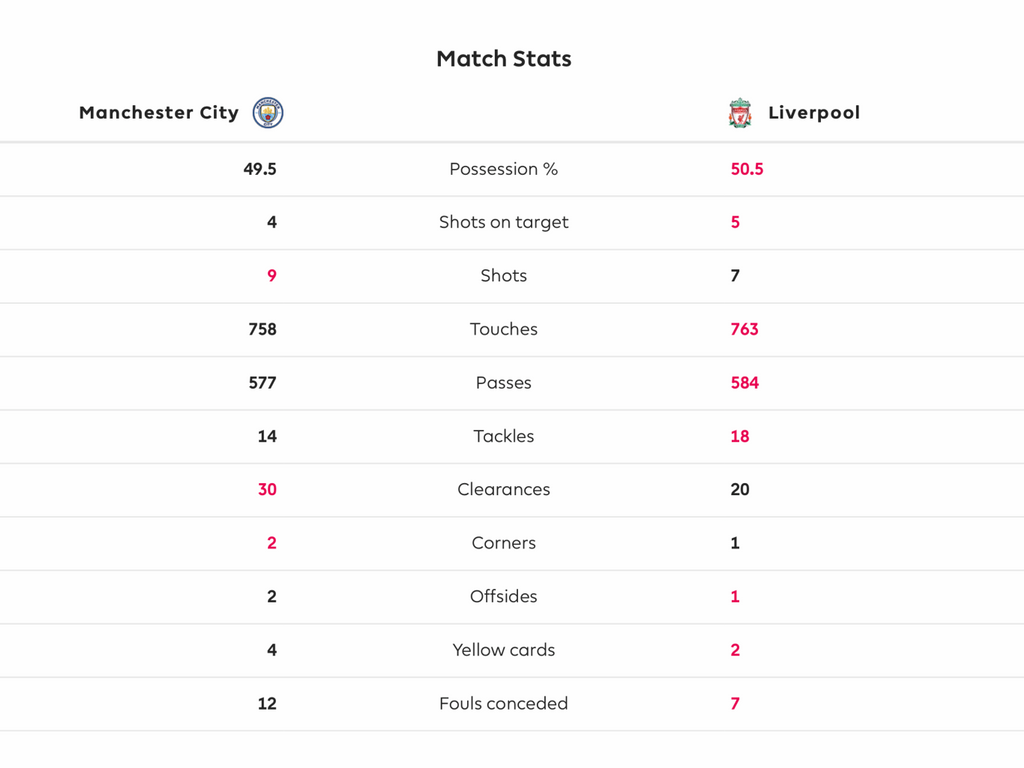The width and height of the screenshot is (1024, 768).
Task: Select the Tackles stat label
Action: (x=504, y=436)
